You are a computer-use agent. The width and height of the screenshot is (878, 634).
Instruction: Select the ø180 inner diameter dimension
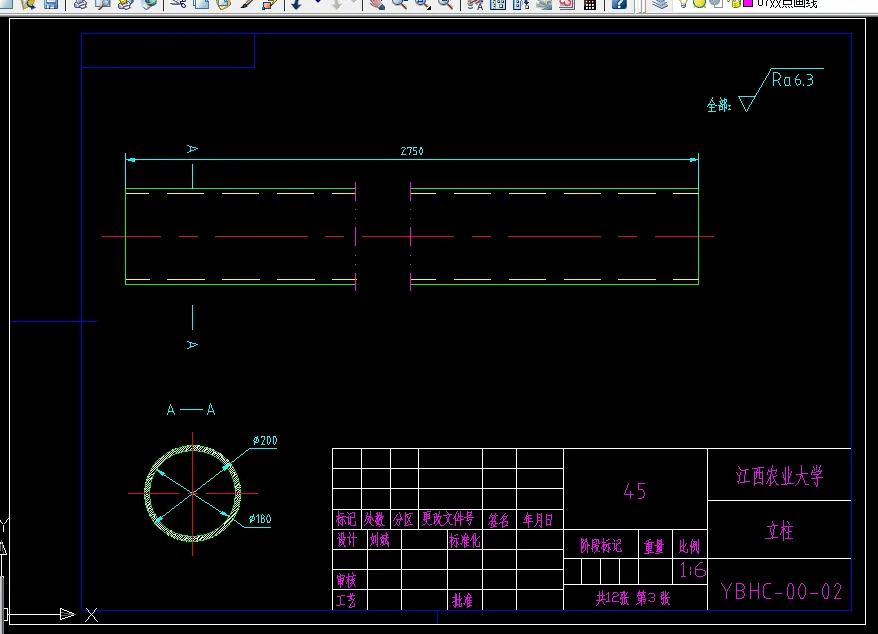260,519
